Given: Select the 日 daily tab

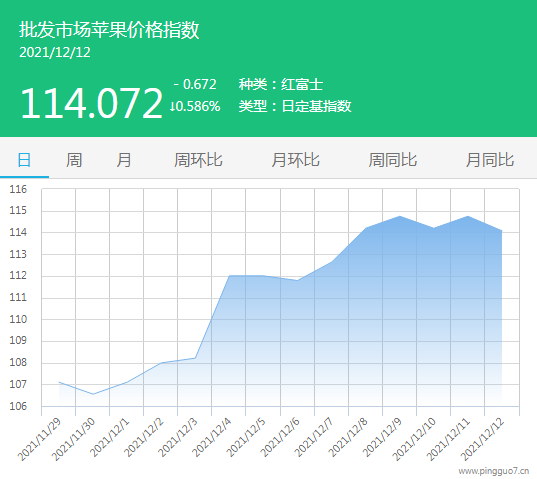Looking at the screenshot, I should (24, 160).
